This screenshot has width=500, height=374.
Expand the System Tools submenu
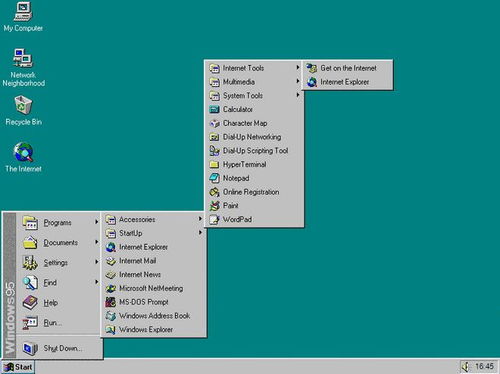254,96
